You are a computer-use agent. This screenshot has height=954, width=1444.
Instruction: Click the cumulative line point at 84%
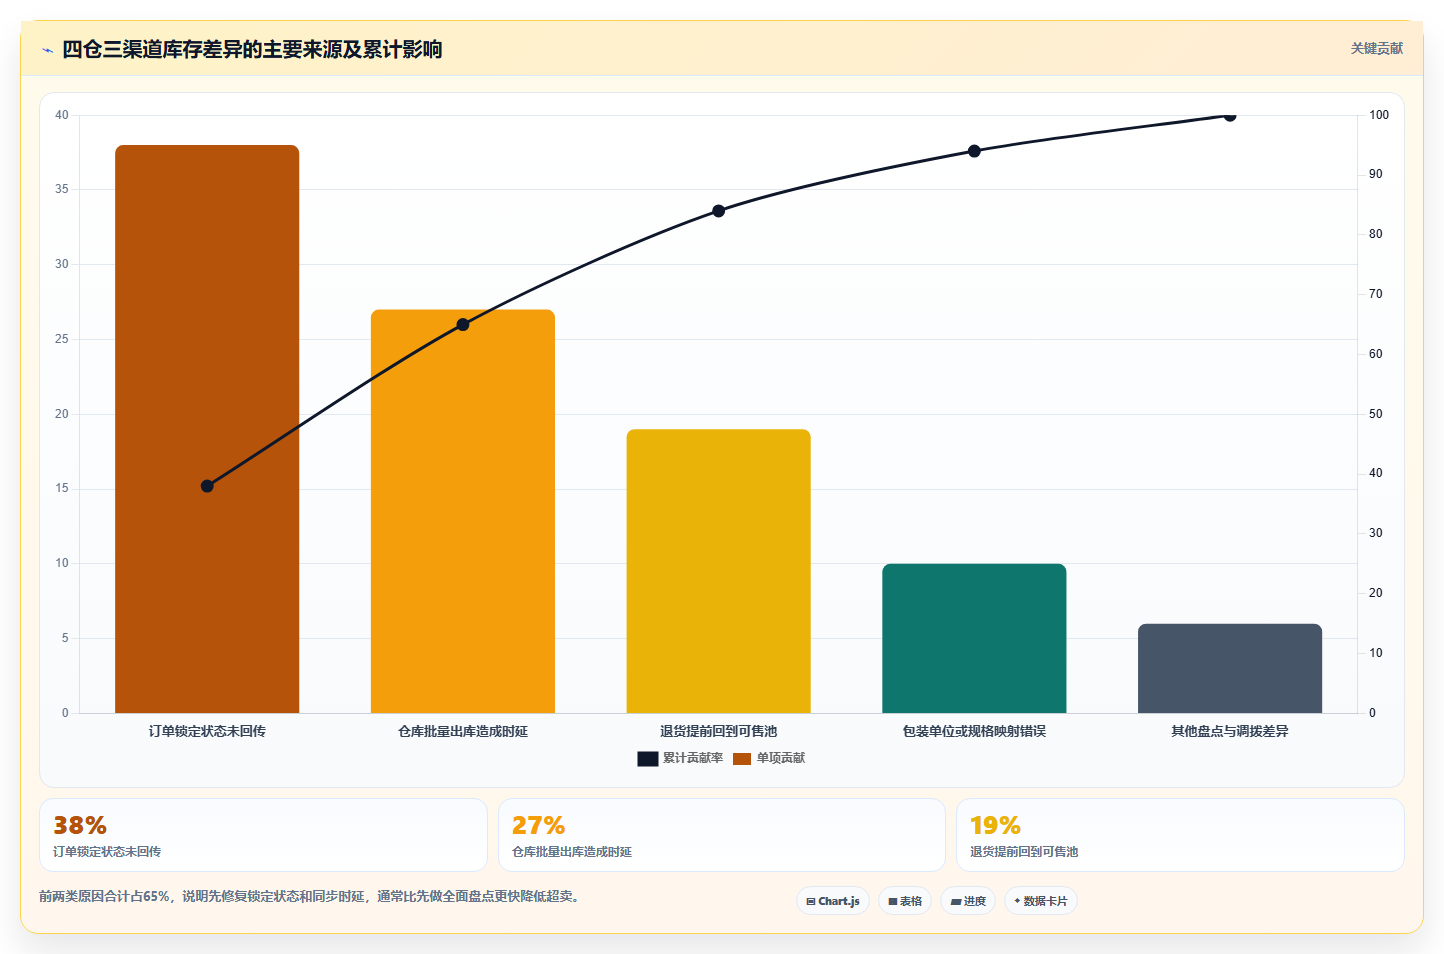coord(719,211)
